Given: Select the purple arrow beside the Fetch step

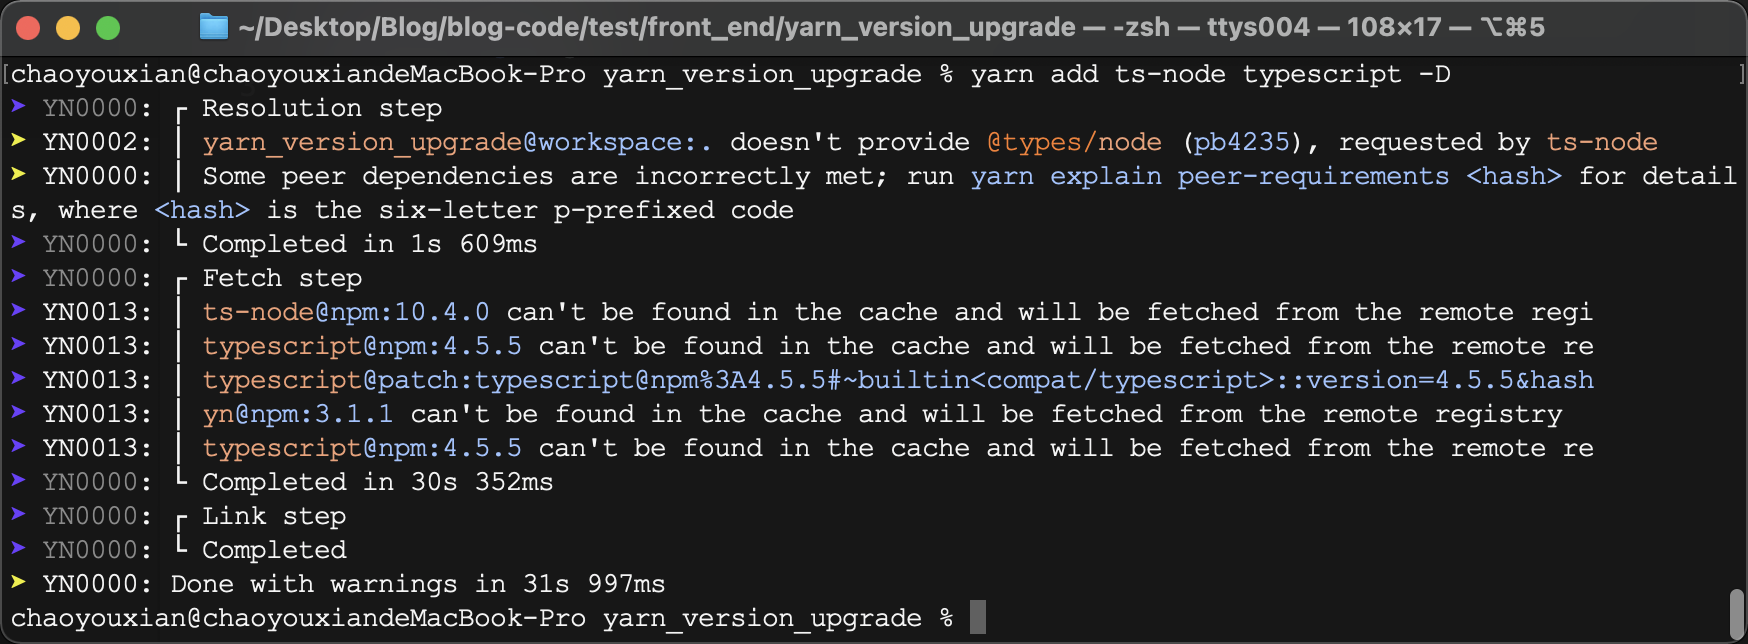Looking at the screenshot, I should pyautogui.click(x=18, y=277).
